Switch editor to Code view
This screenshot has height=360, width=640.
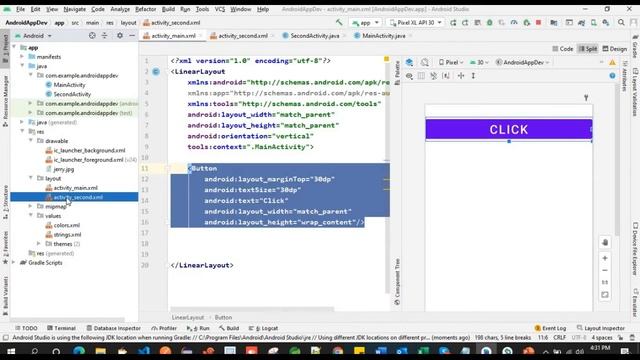click(563, 49)
